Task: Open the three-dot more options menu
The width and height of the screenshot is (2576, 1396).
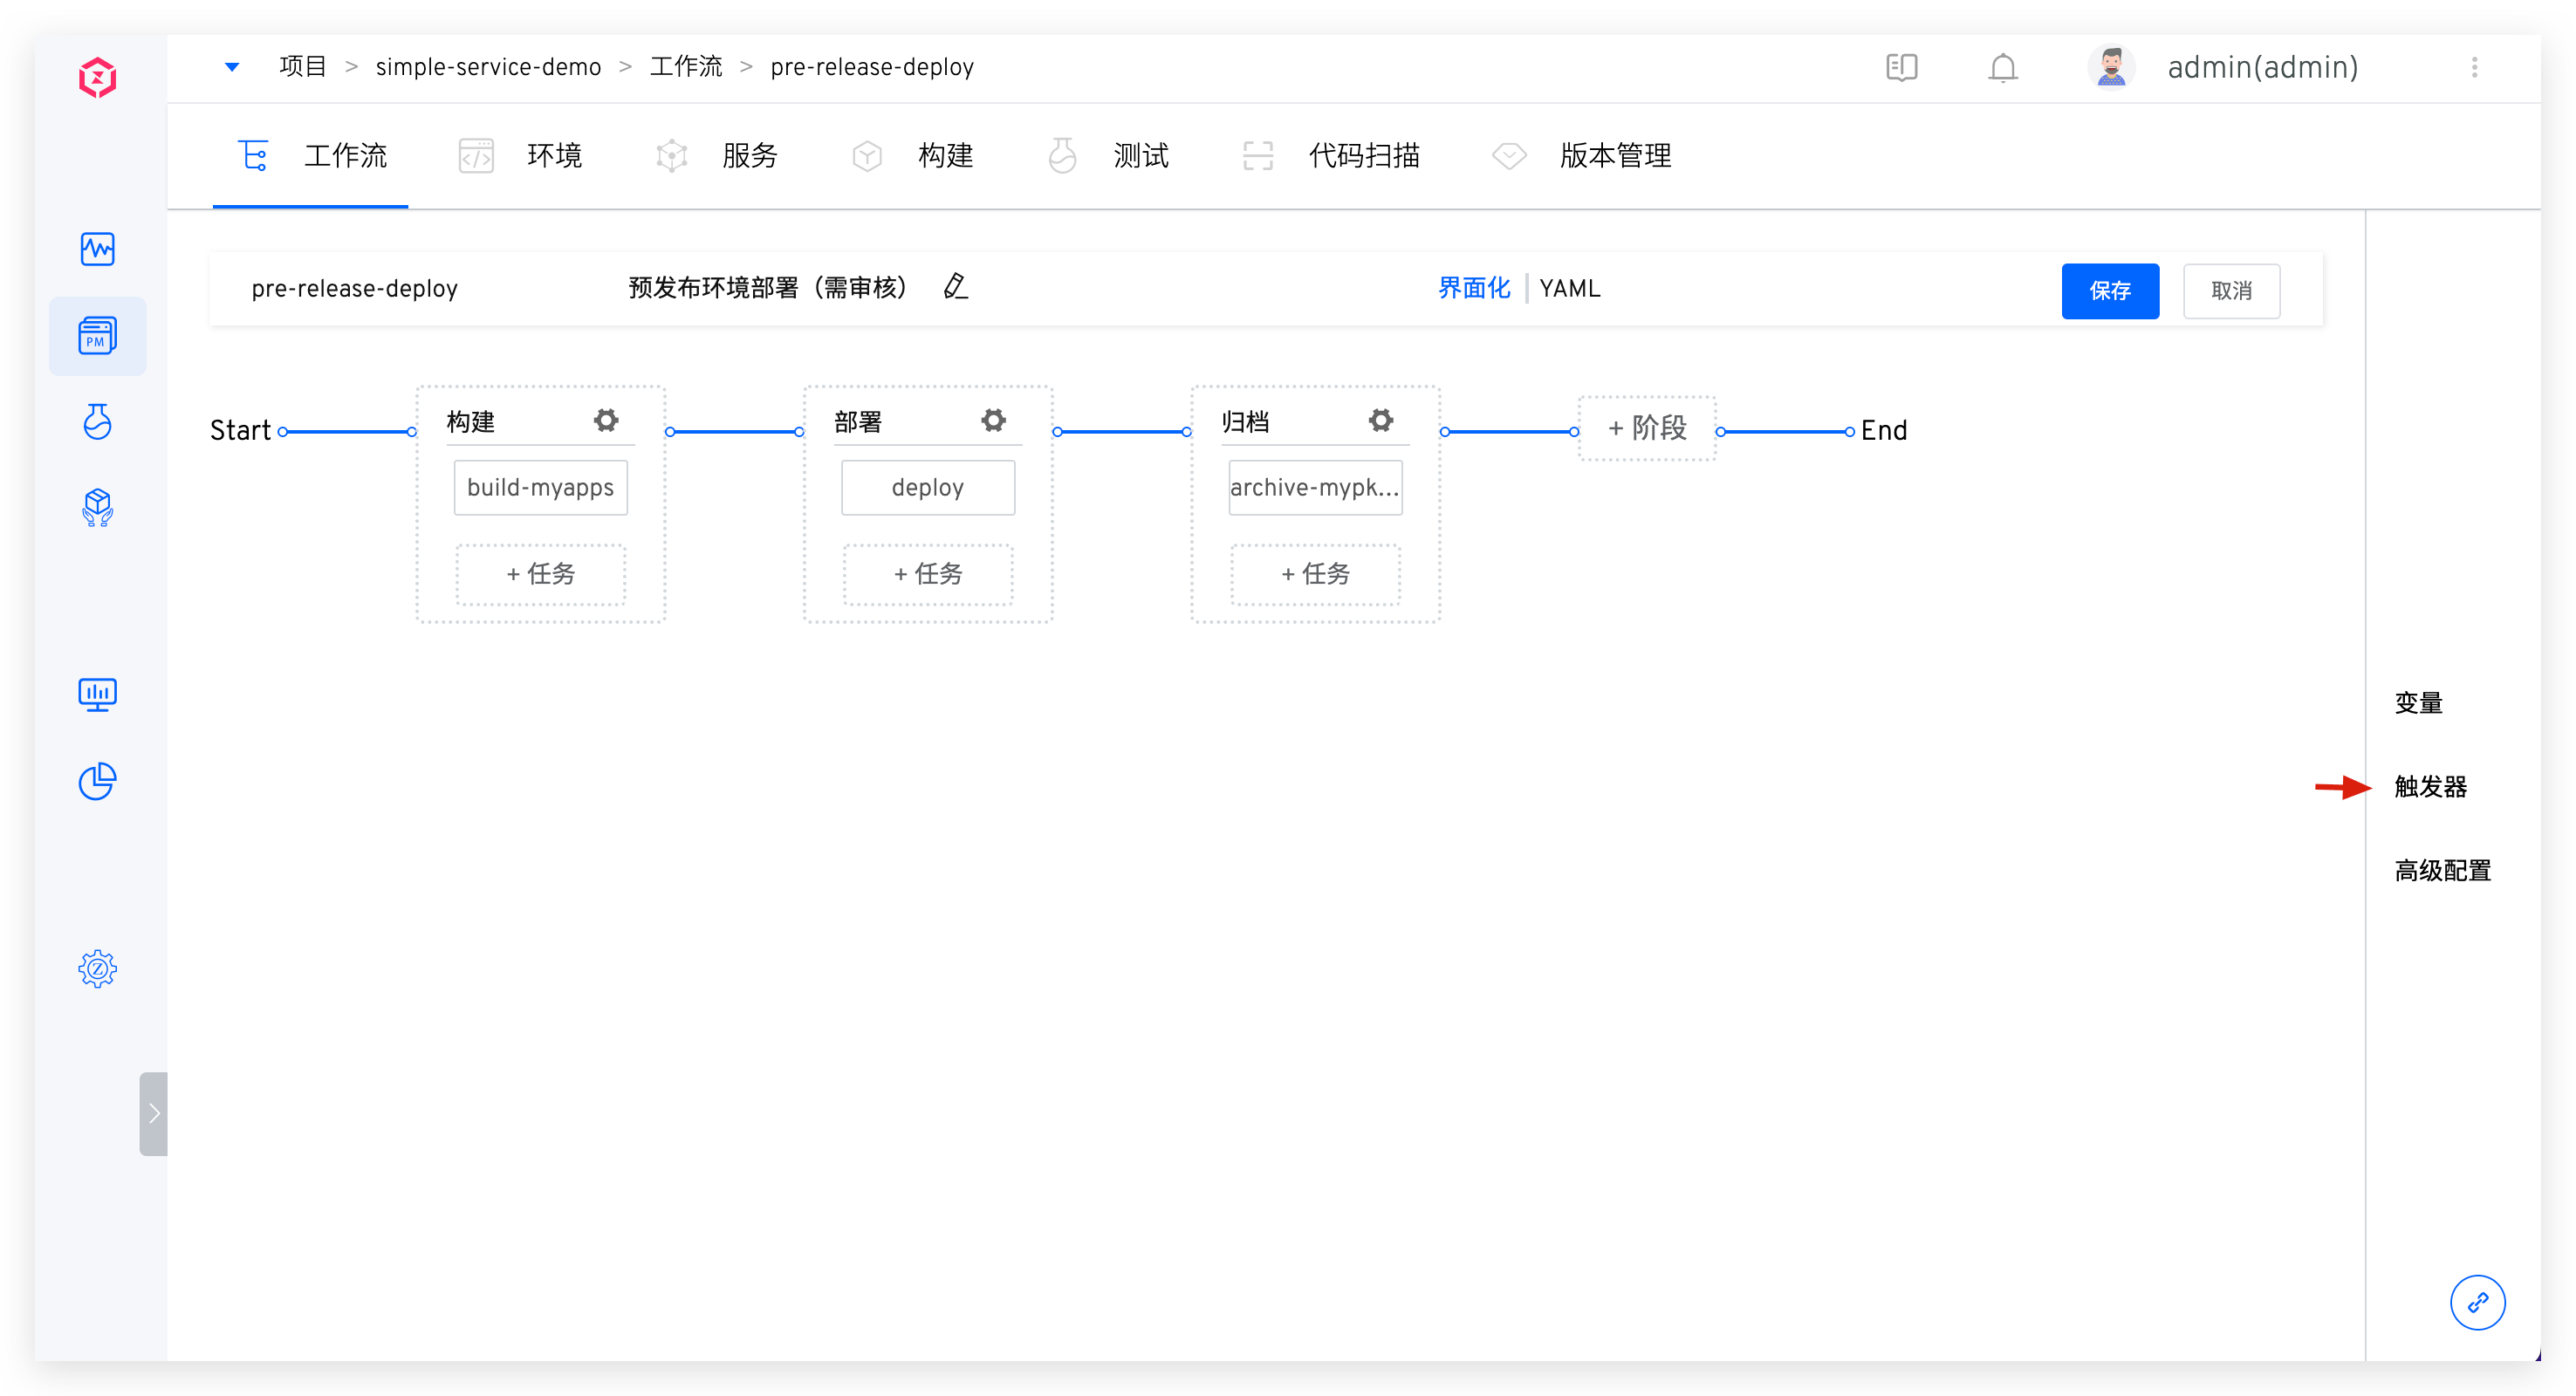Action: click(x=2474, y=67)
